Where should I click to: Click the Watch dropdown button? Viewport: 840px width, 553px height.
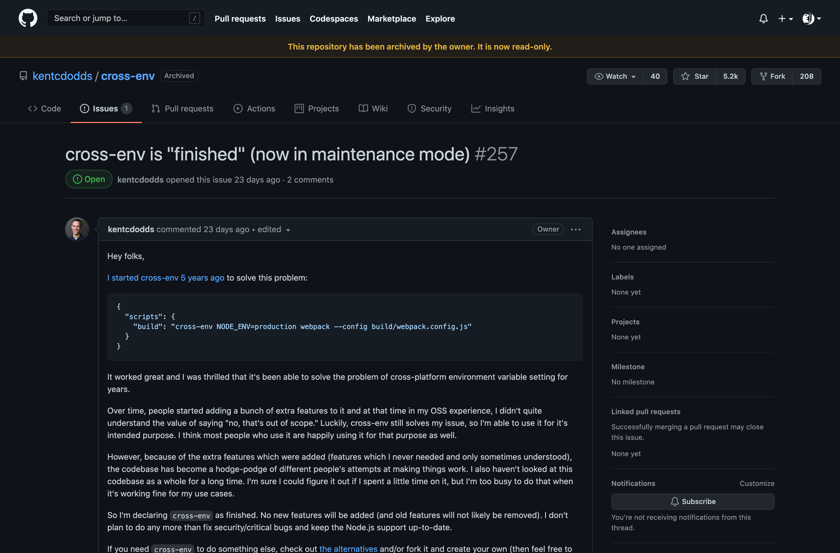(615, 76)
